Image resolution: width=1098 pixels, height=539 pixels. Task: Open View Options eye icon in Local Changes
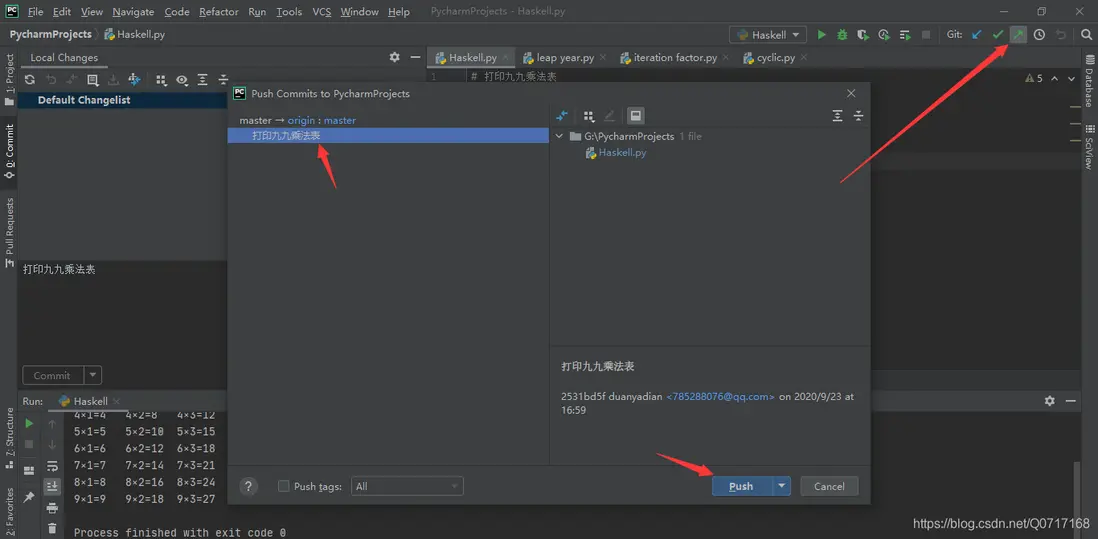182,80
